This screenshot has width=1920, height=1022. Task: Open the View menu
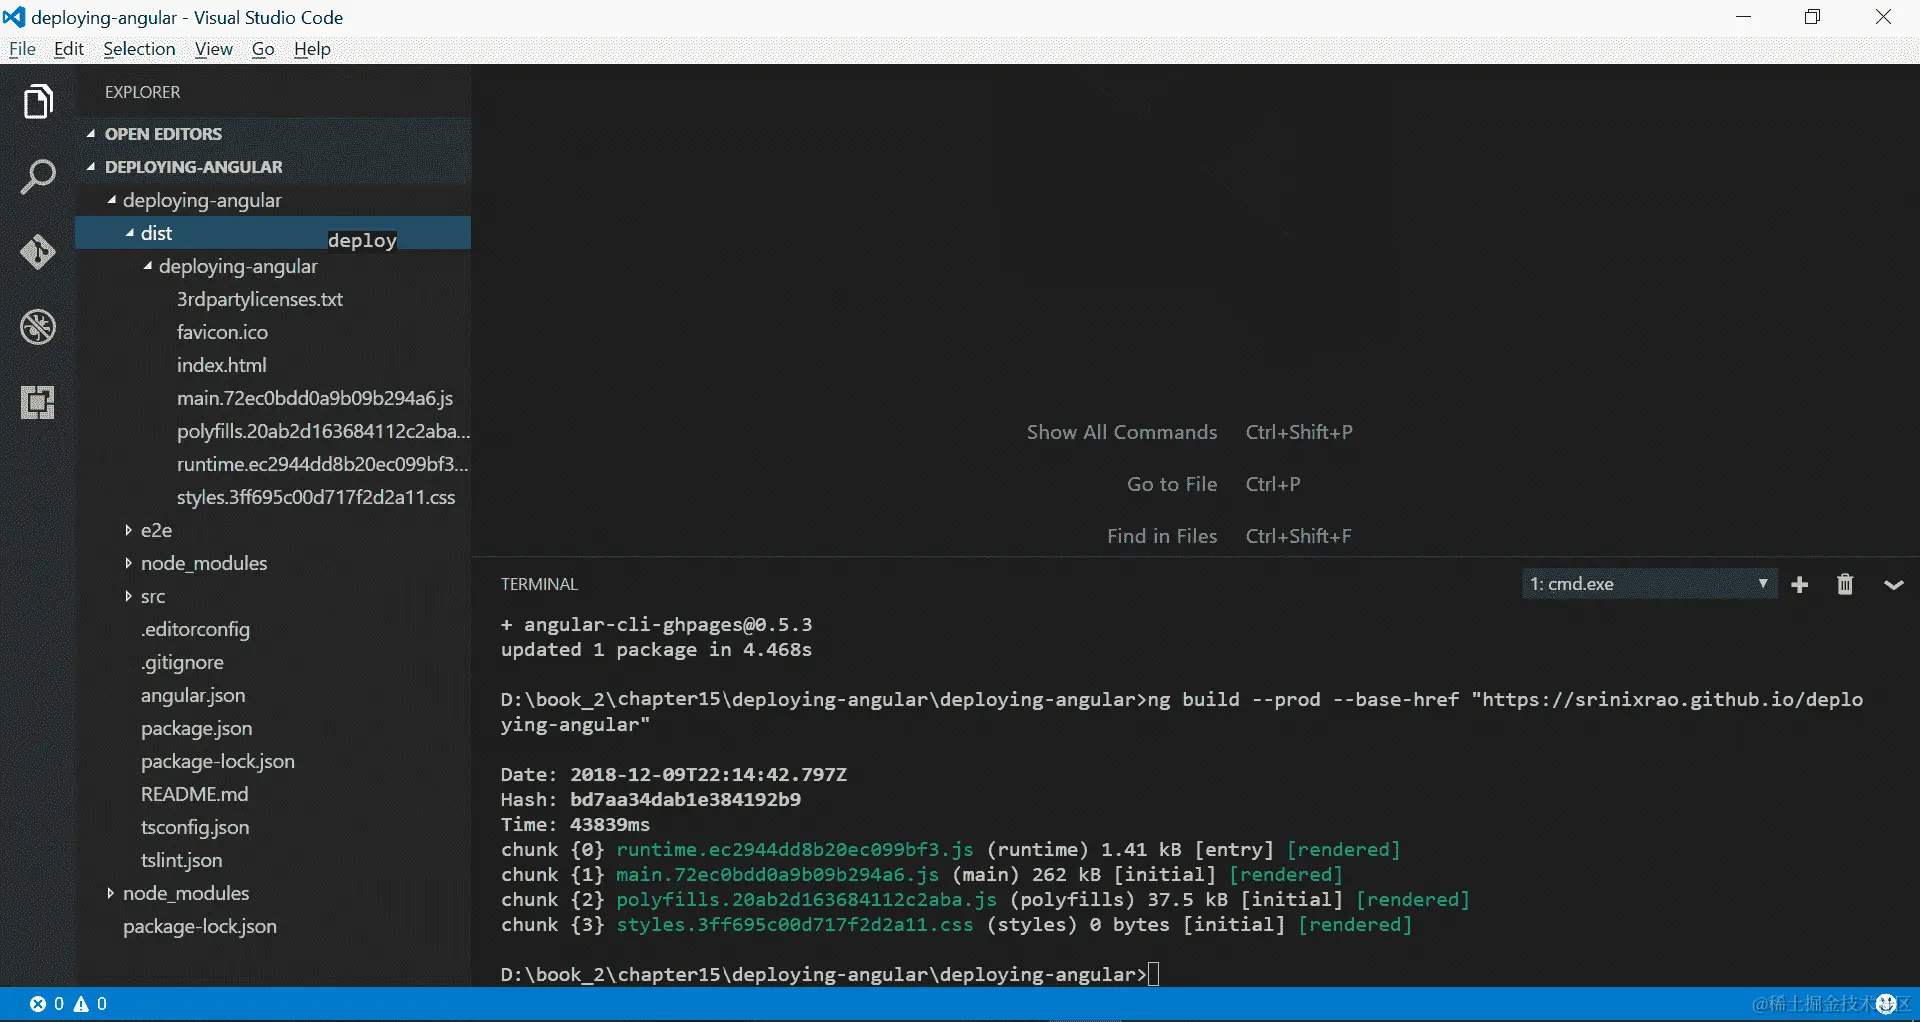(214, 49)
